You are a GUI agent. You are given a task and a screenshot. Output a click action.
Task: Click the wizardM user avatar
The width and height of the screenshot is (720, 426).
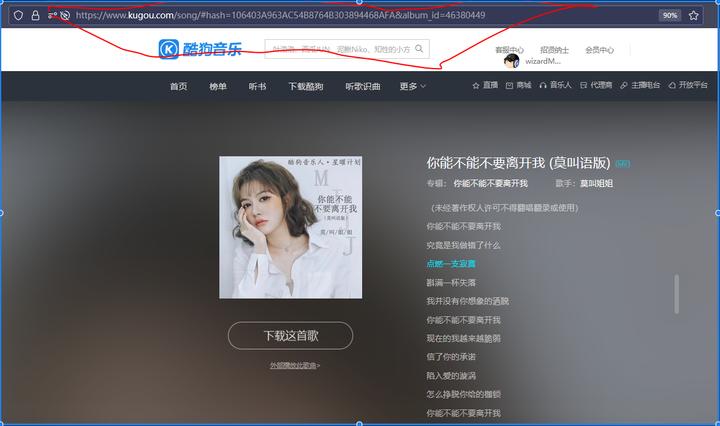512,61
